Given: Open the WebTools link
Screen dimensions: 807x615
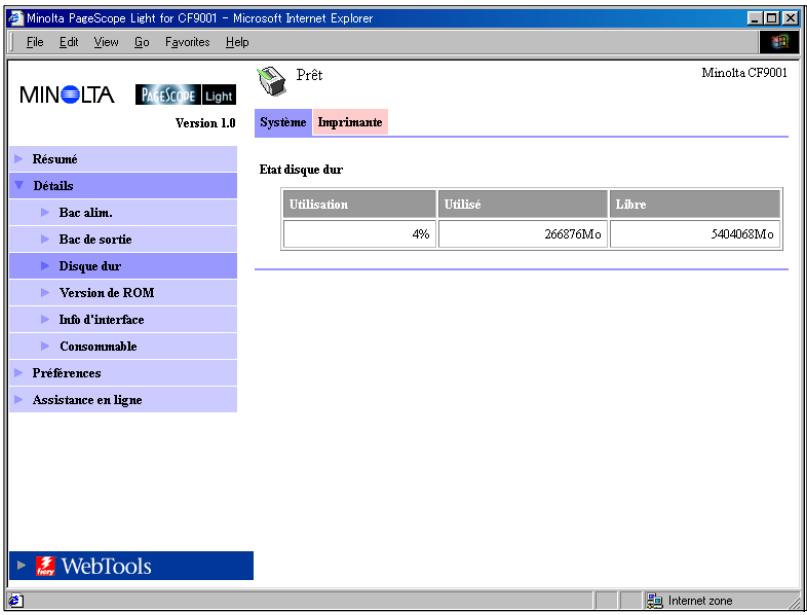Looking at the screenshot, I should pos(106,566).
